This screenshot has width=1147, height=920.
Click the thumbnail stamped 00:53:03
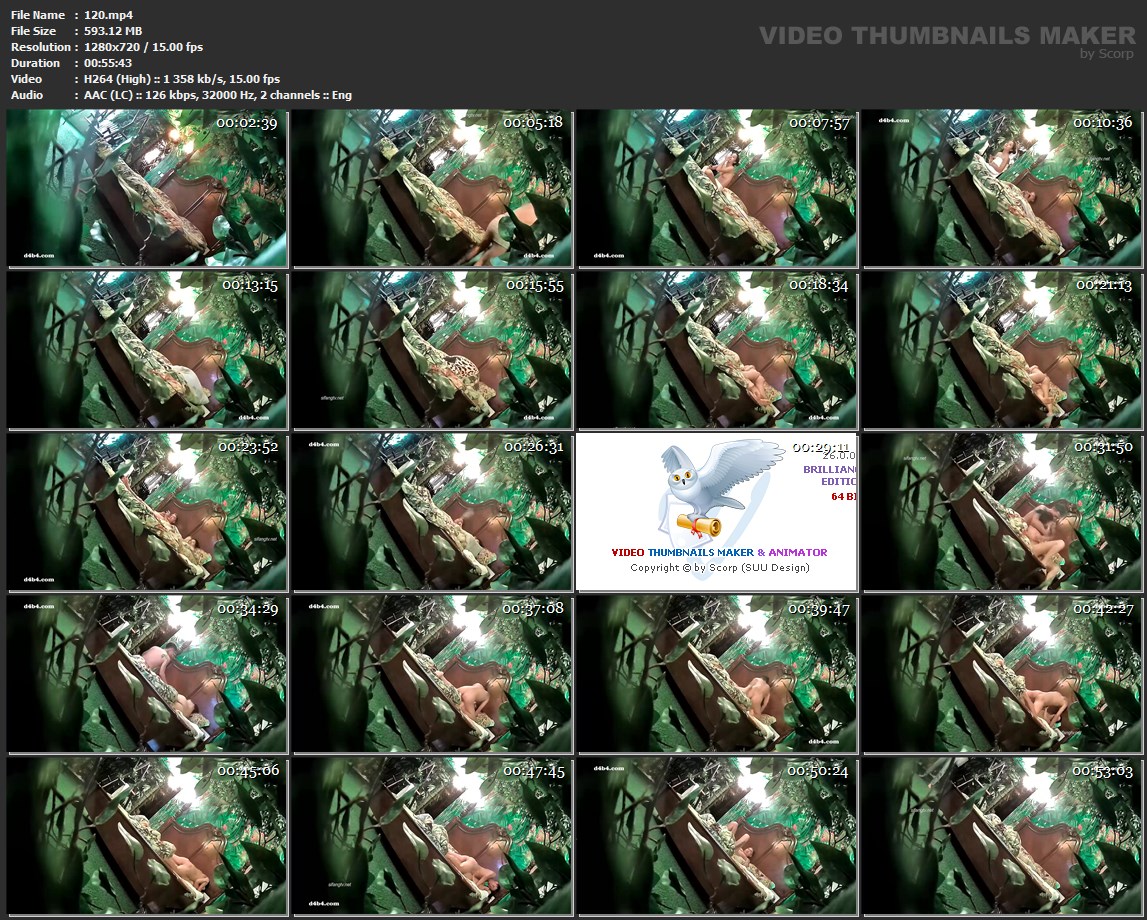click(x=1002, y=835)
